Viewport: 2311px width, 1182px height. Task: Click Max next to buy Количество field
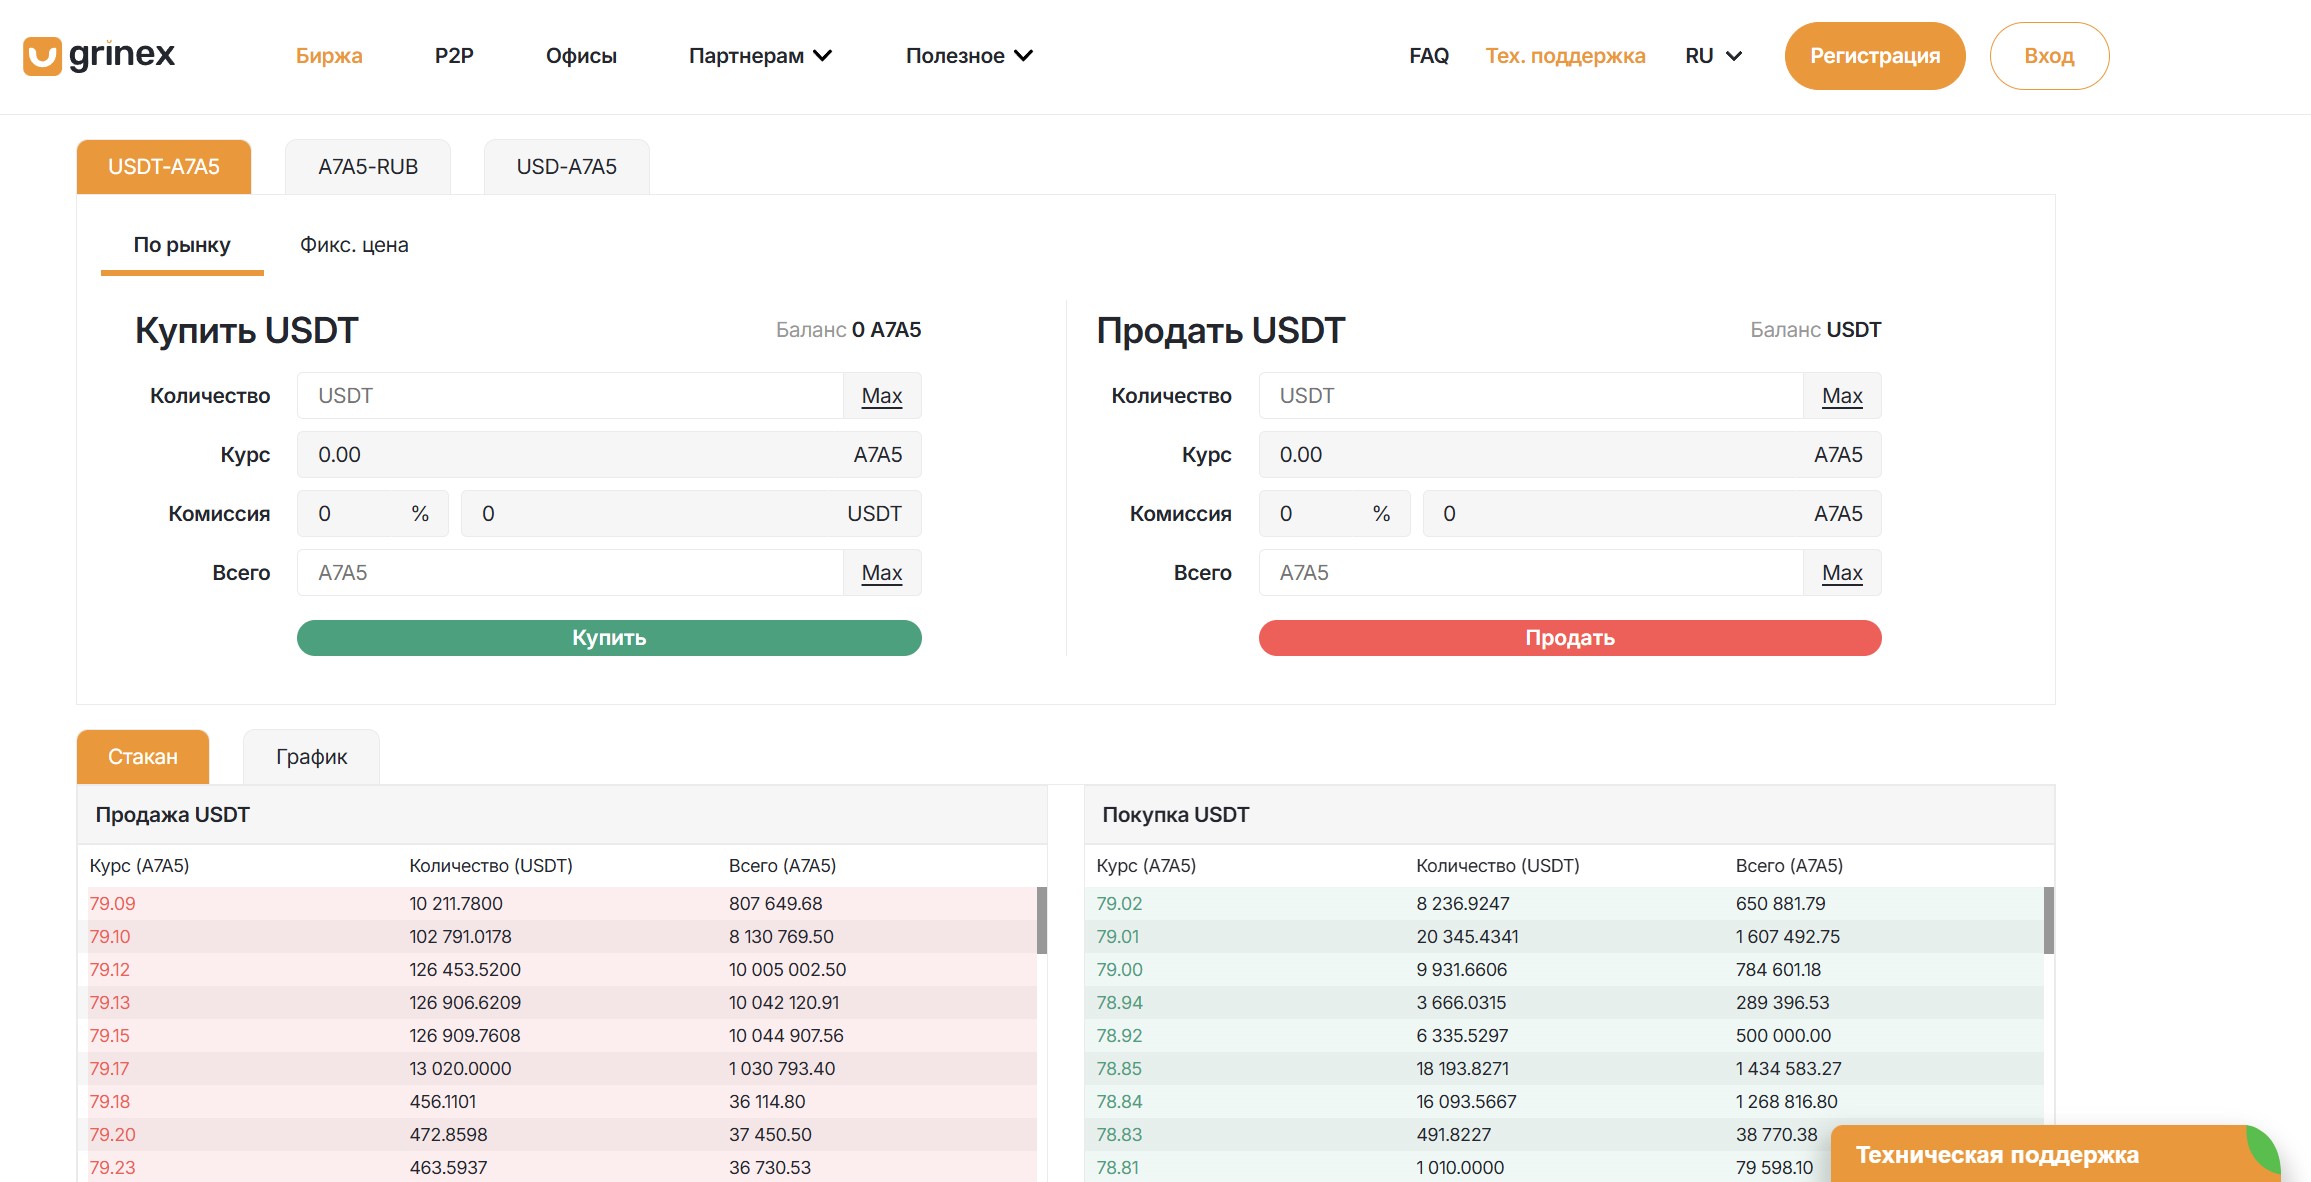tap(881, 396)
